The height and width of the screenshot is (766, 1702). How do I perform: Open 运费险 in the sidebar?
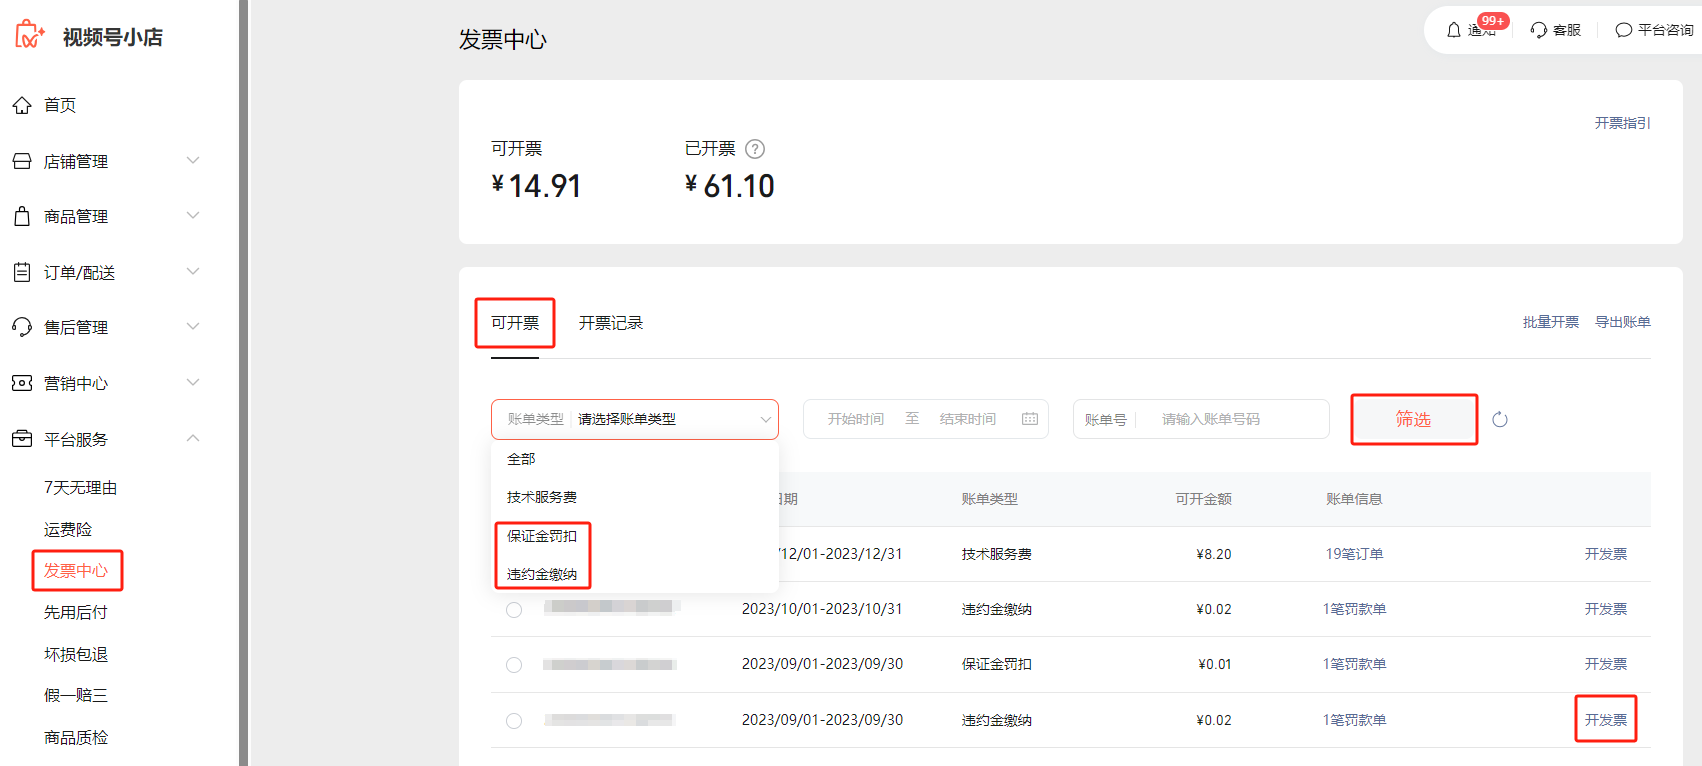68,529
